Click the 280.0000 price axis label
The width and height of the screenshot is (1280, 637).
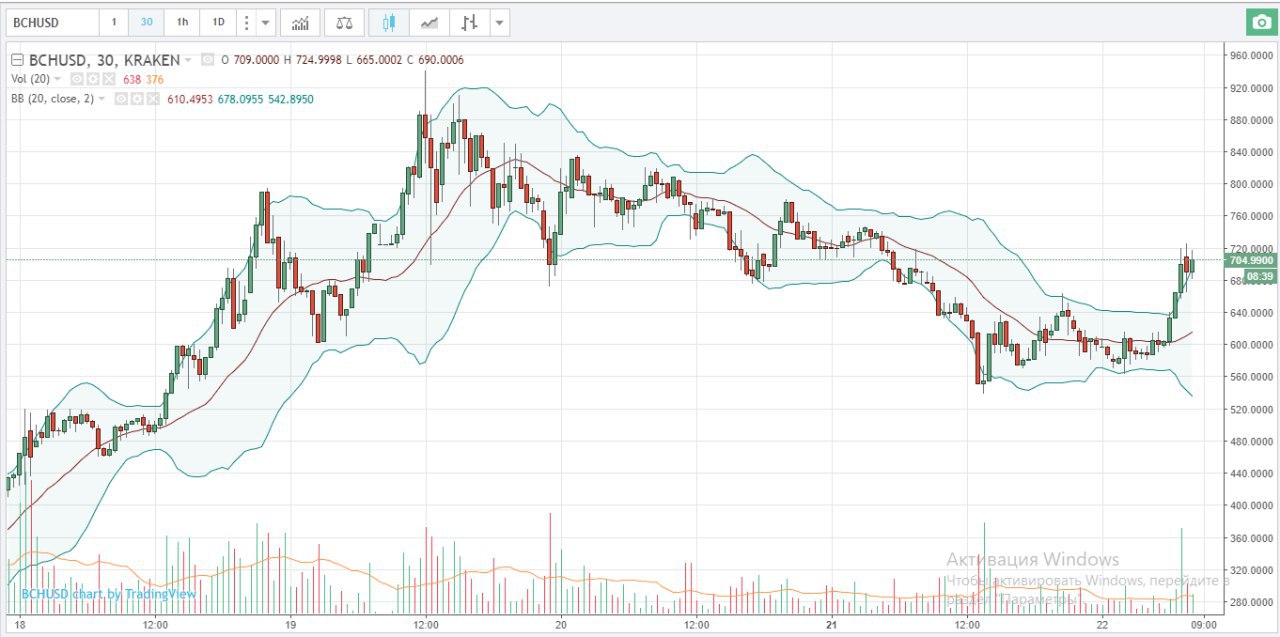pos(1252,602)
